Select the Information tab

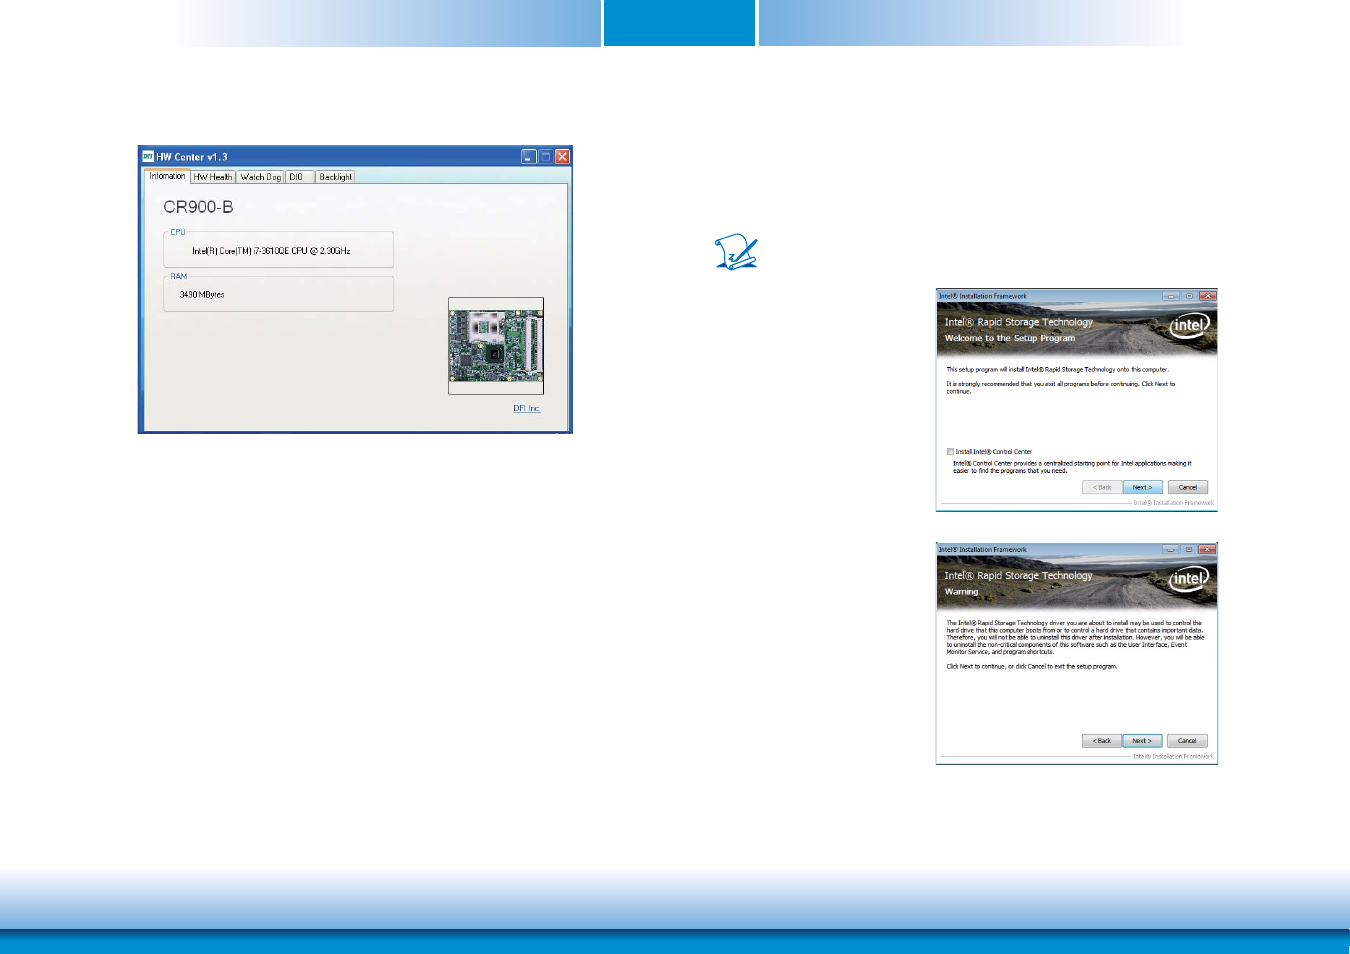[167, 176]
